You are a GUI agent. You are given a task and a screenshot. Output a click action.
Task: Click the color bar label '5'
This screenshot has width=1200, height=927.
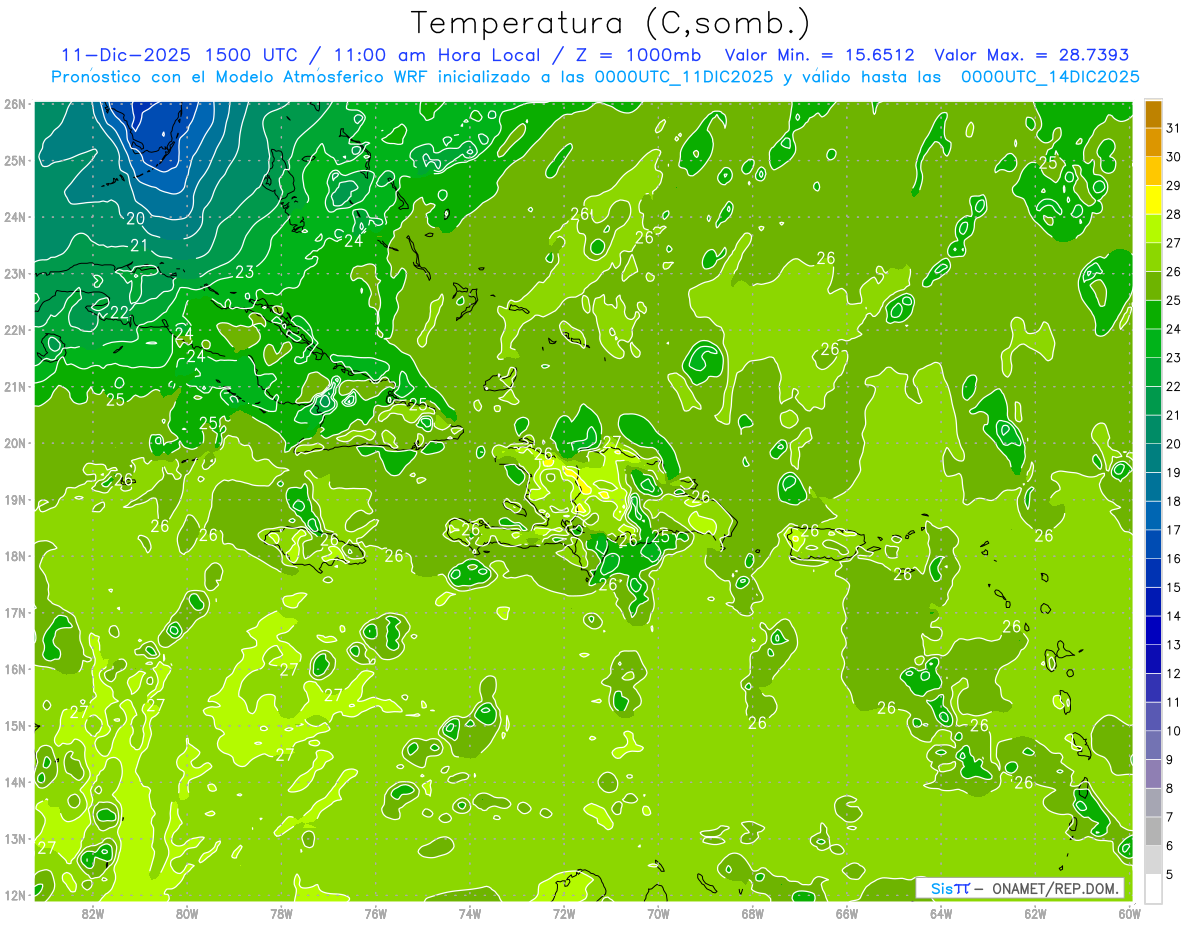coord(1170,874)
